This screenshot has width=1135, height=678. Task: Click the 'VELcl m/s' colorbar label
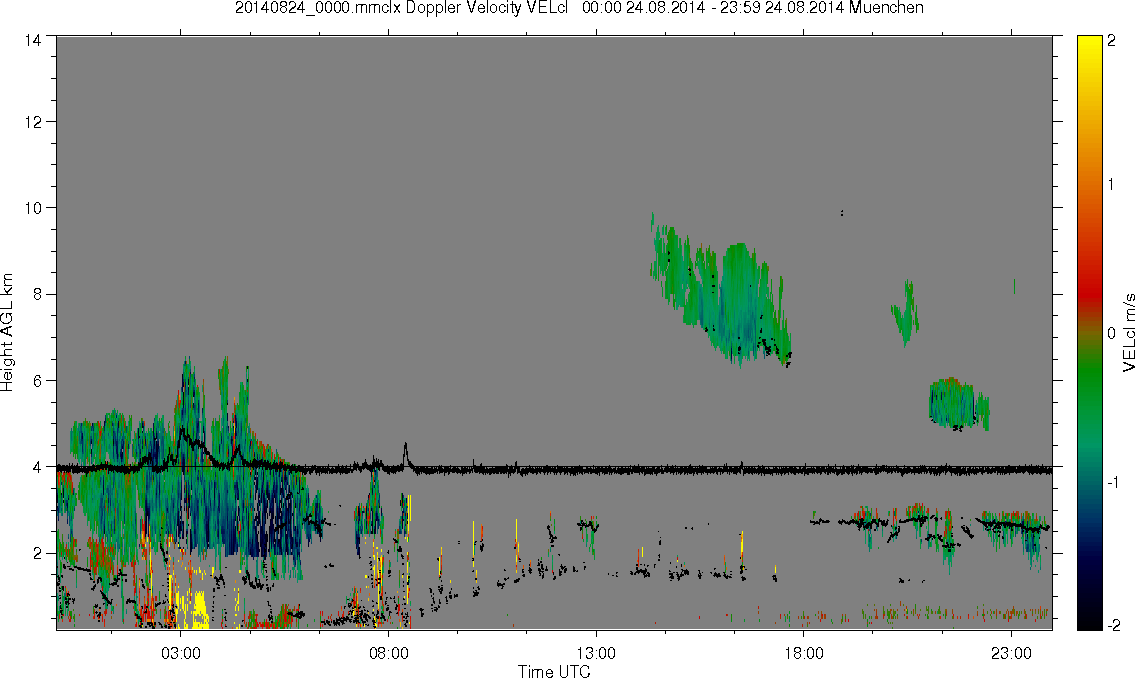(1128, 333)
